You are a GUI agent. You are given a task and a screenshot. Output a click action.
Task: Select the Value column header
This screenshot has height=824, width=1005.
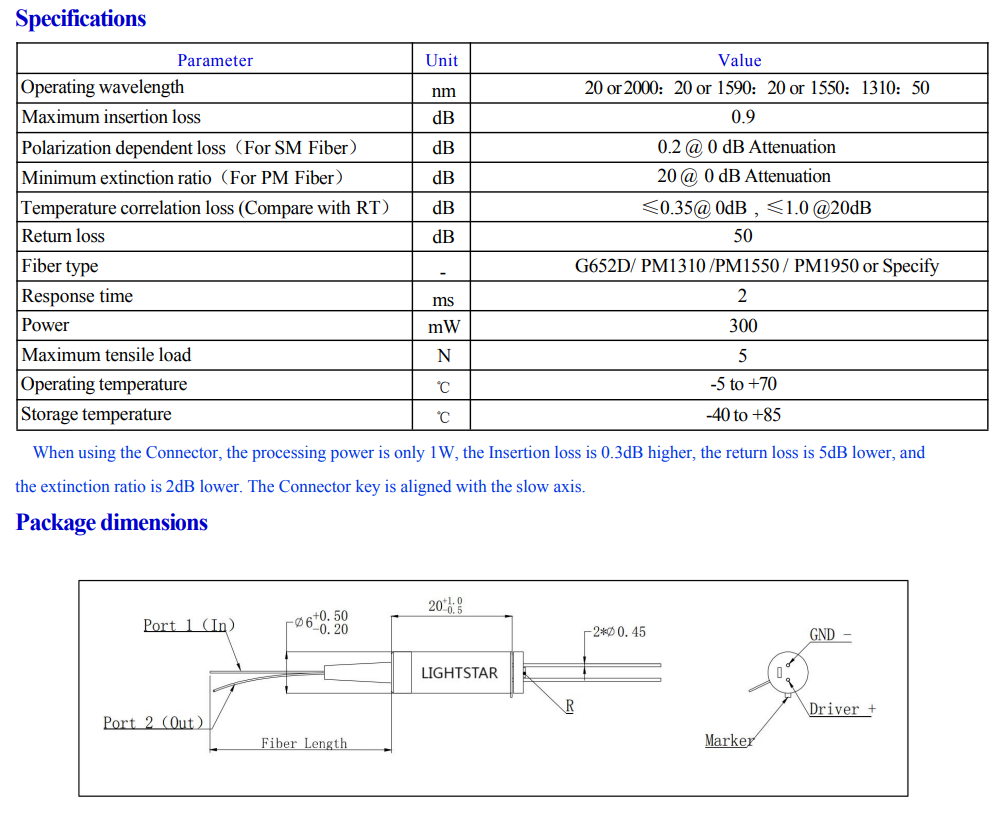coord(739,60)
